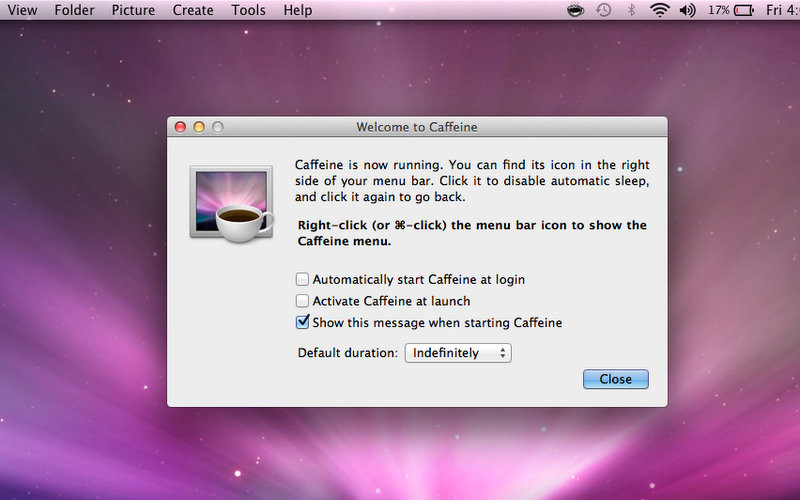
Task: Open the Create menu
Action: (x=193, y=10)
